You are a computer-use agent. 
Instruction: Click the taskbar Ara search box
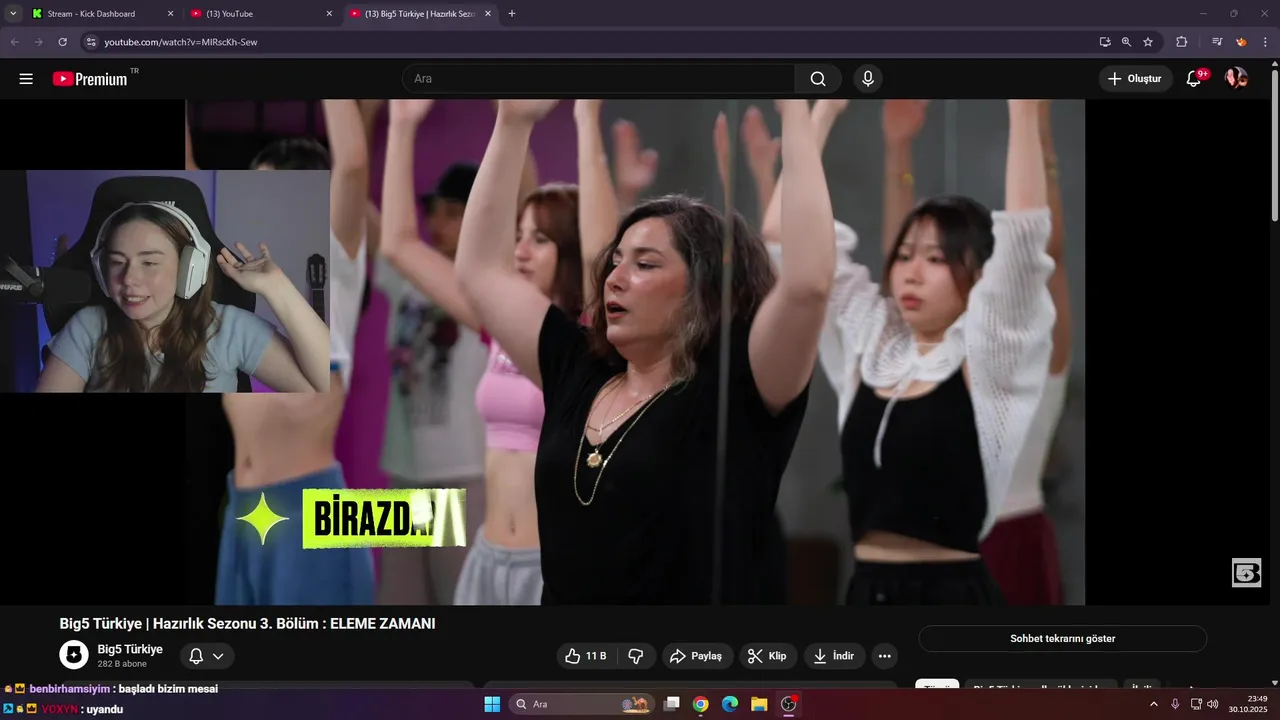(x=582, y=704)
